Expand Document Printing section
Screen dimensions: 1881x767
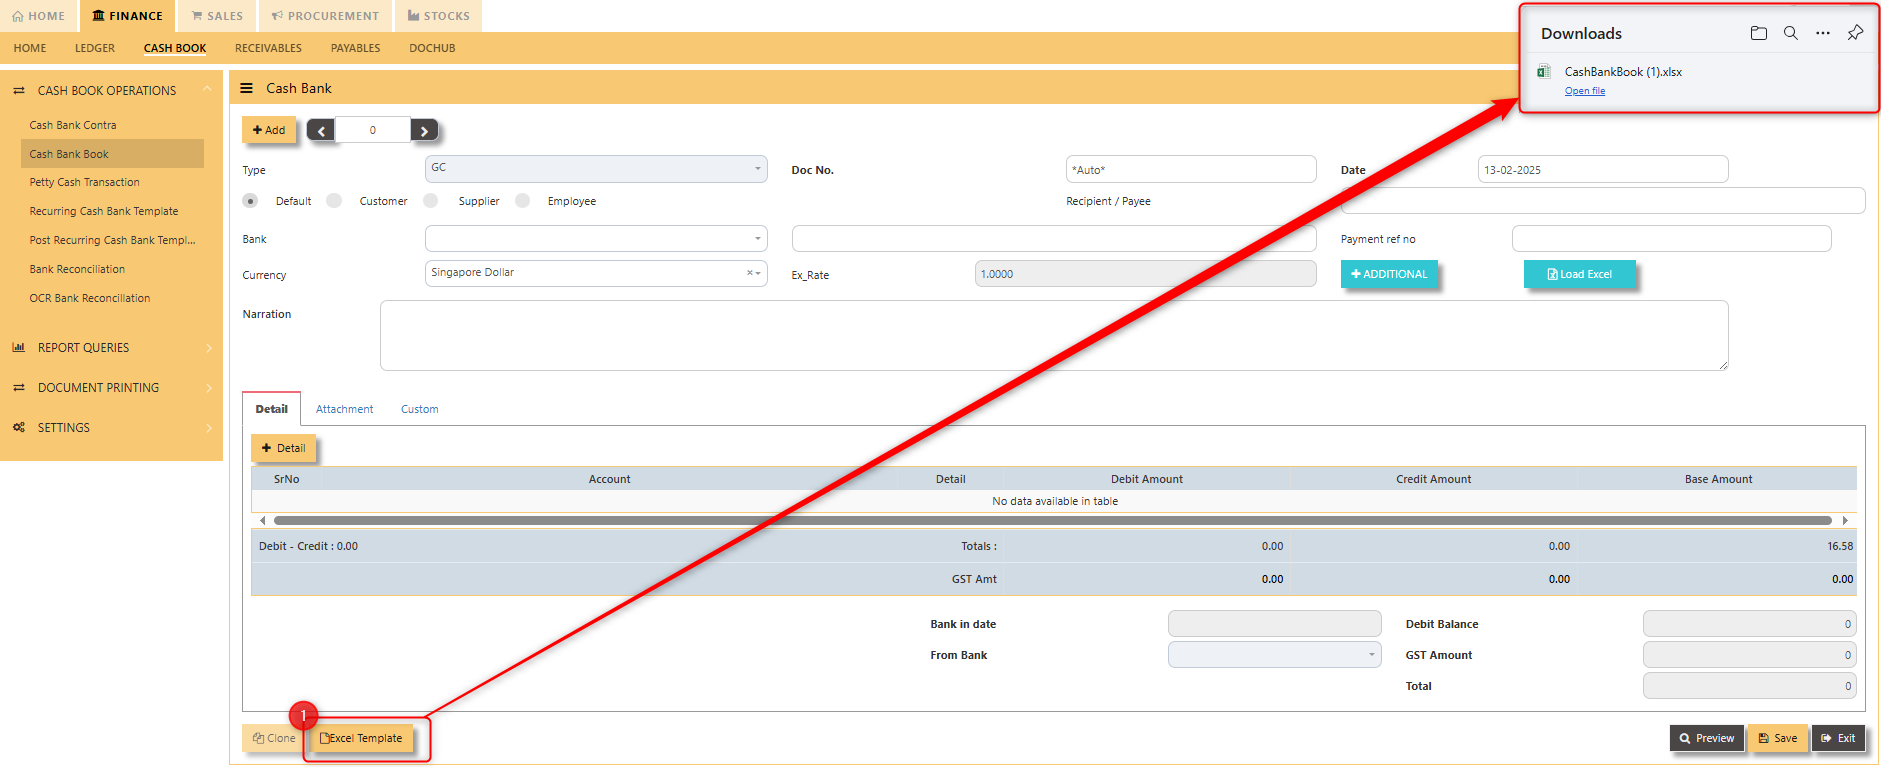pos(208,388)
